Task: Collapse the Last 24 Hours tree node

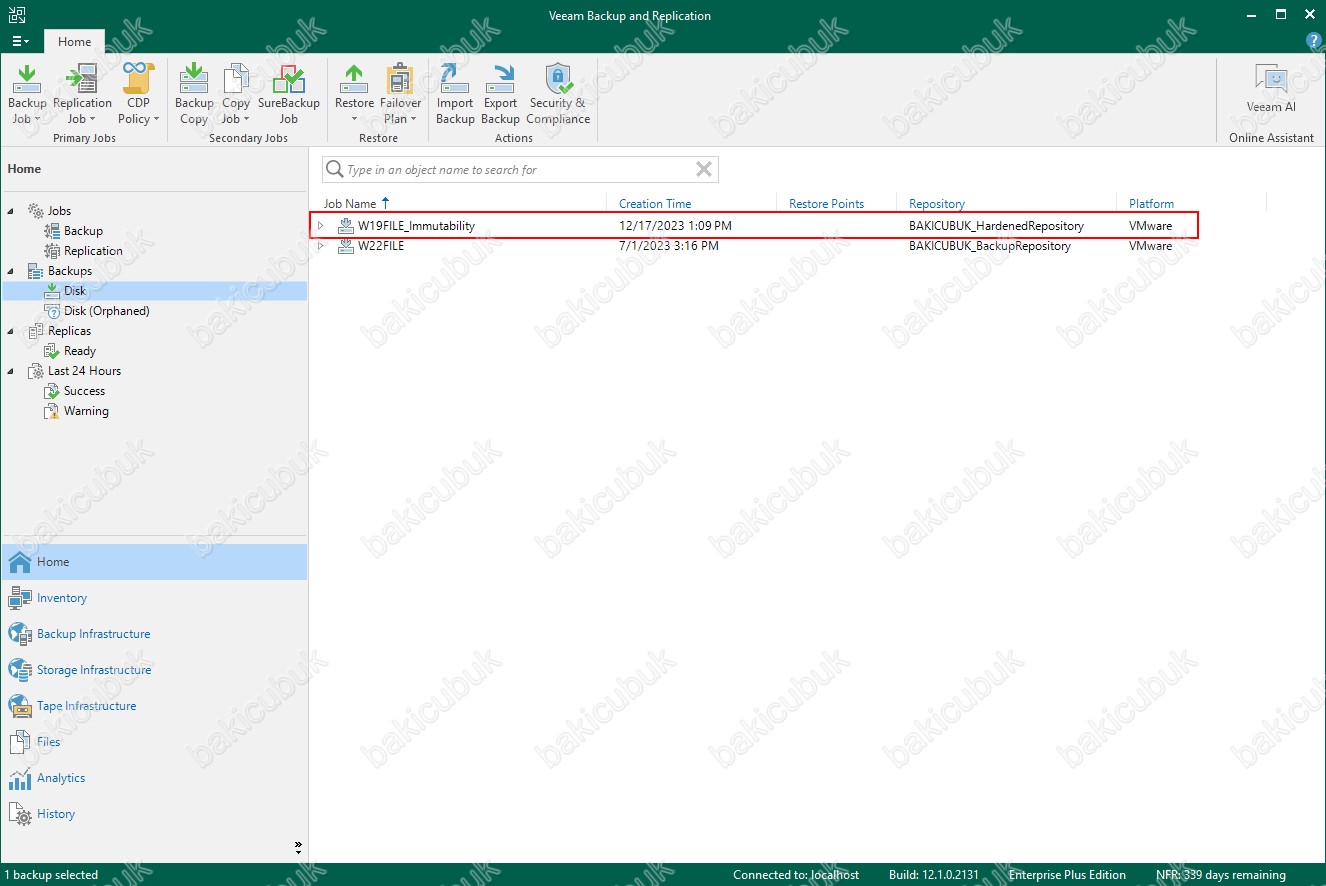Action: [12, 371]
